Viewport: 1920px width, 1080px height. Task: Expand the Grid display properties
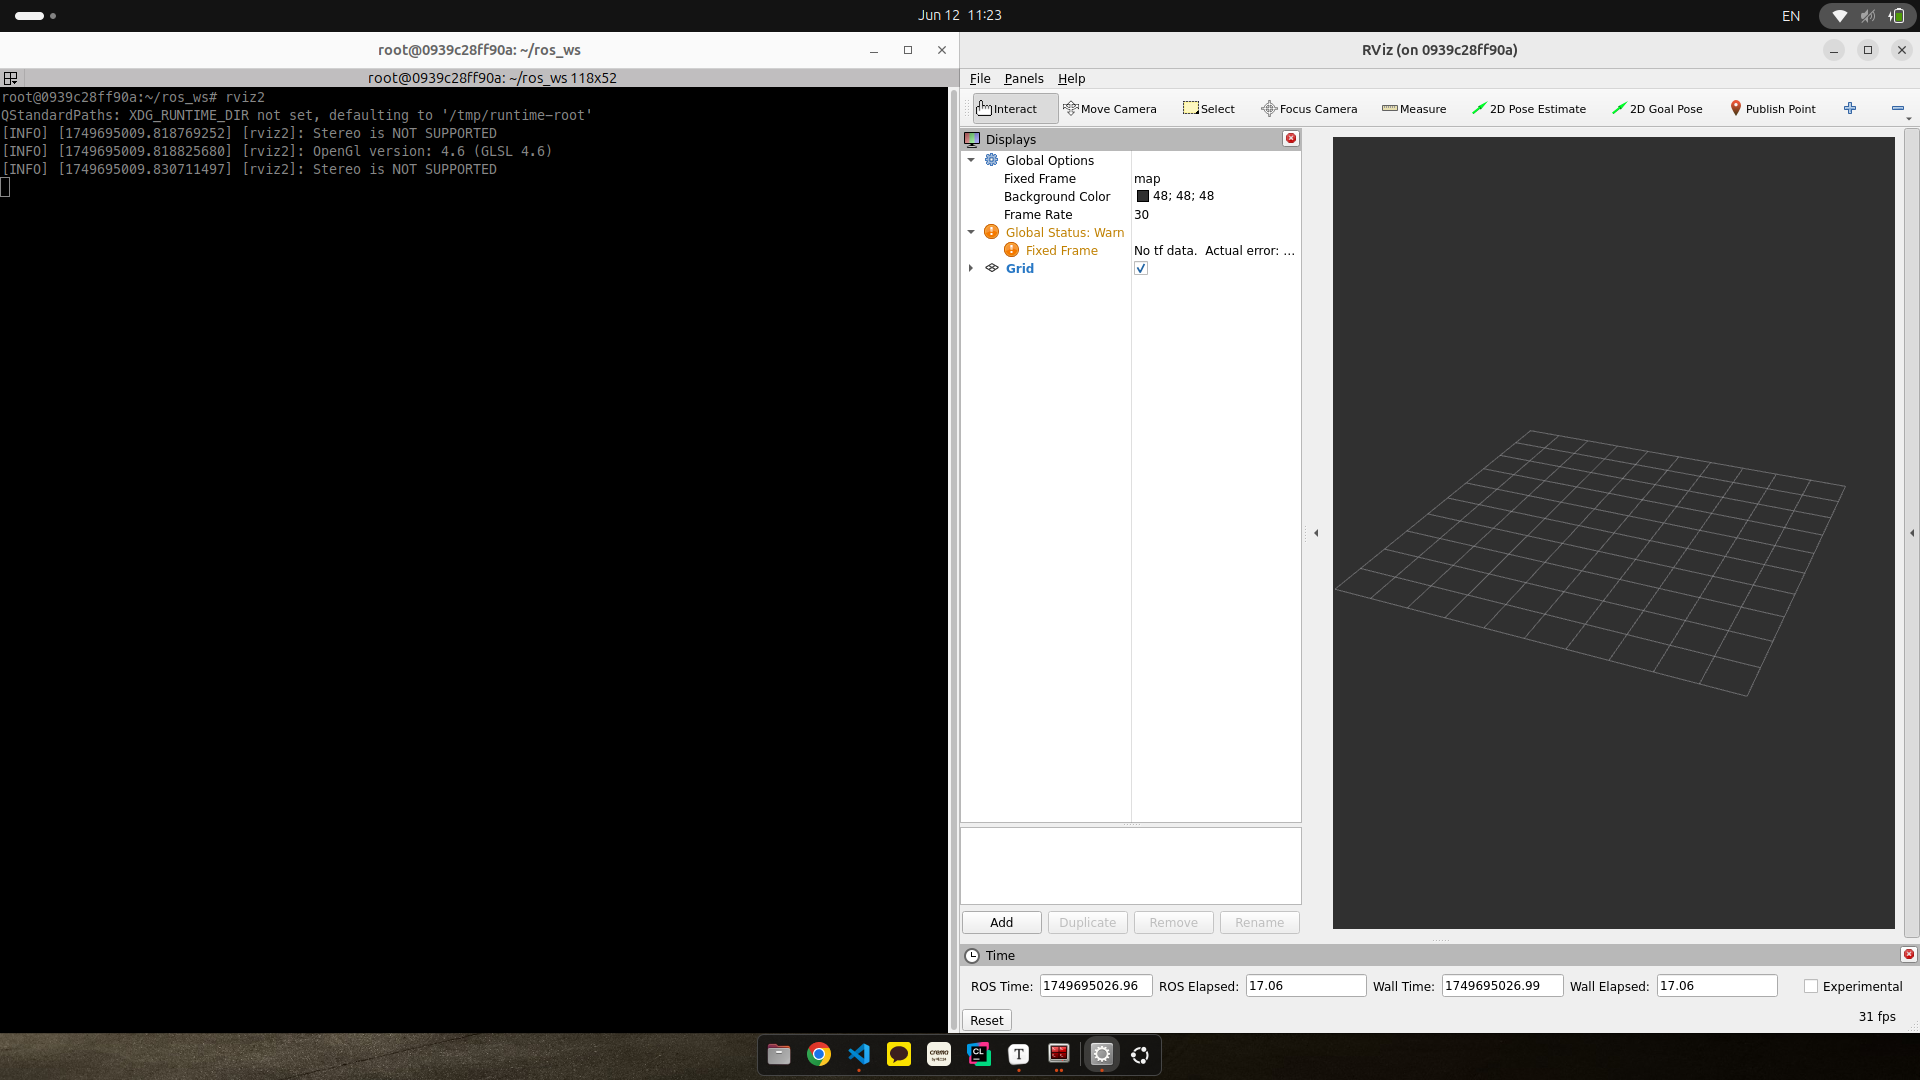pyautogui.click(x=971, y=268)
